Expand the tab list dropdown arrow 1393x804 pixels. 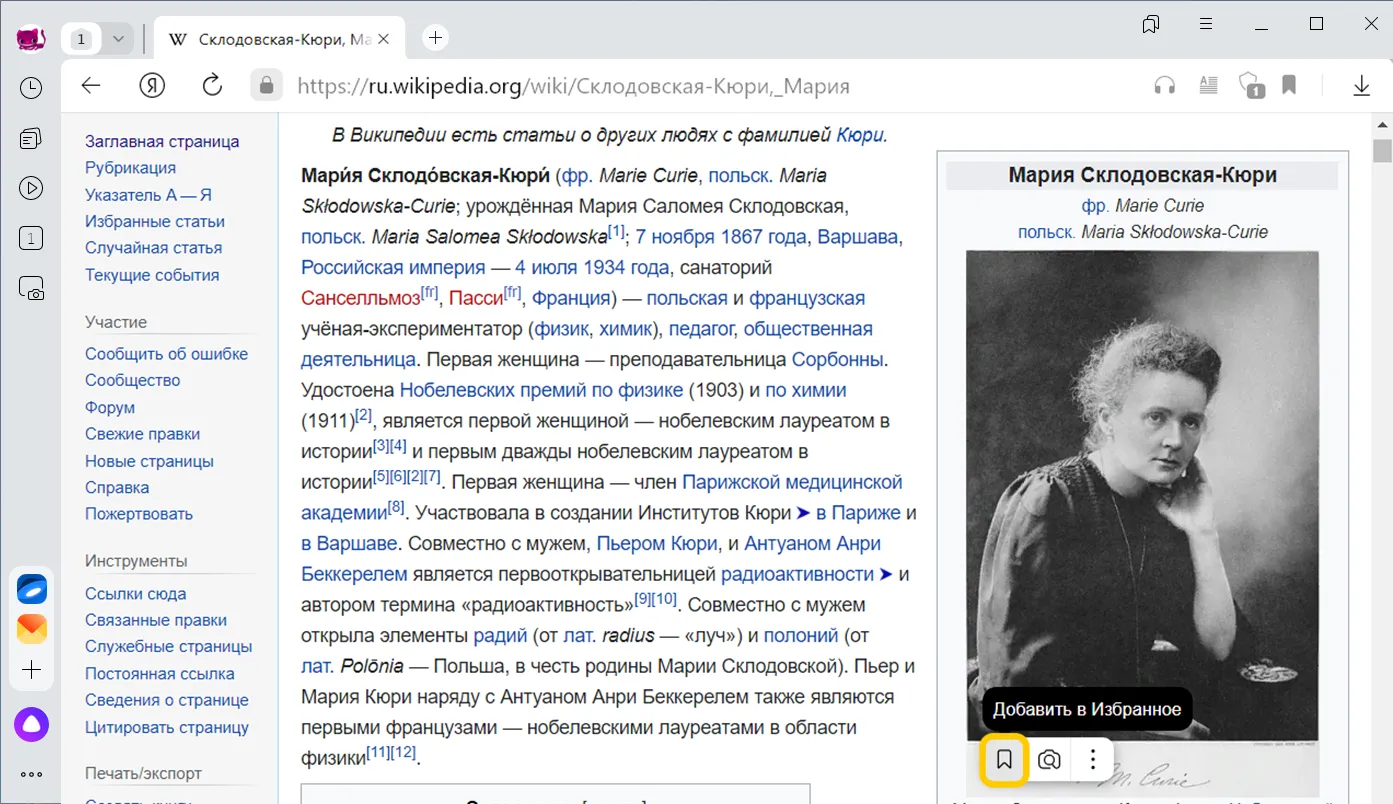click(119, 39)
